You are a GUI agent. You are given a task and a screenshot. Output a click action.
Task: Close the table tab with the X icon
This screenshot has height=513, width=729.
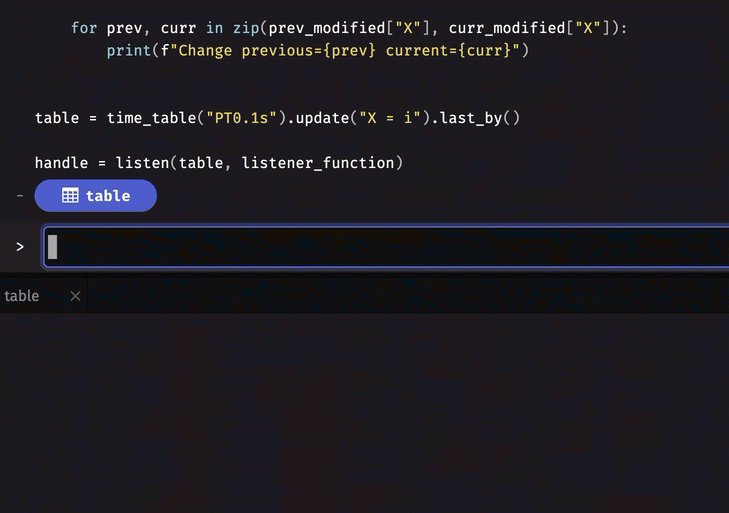click(x=75, y=296)
